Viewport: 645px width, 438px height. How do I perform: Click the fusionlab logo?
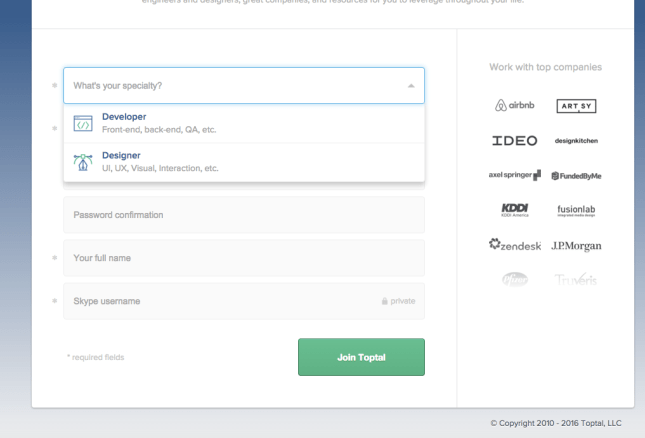click(576, 210)
